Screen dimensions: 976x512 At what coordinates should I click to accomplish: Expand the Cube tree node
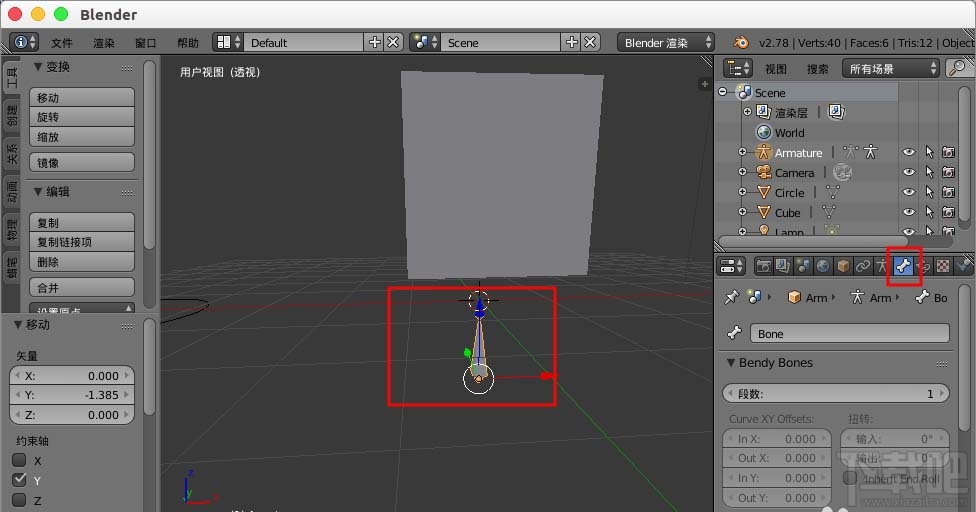pos(742,212)
